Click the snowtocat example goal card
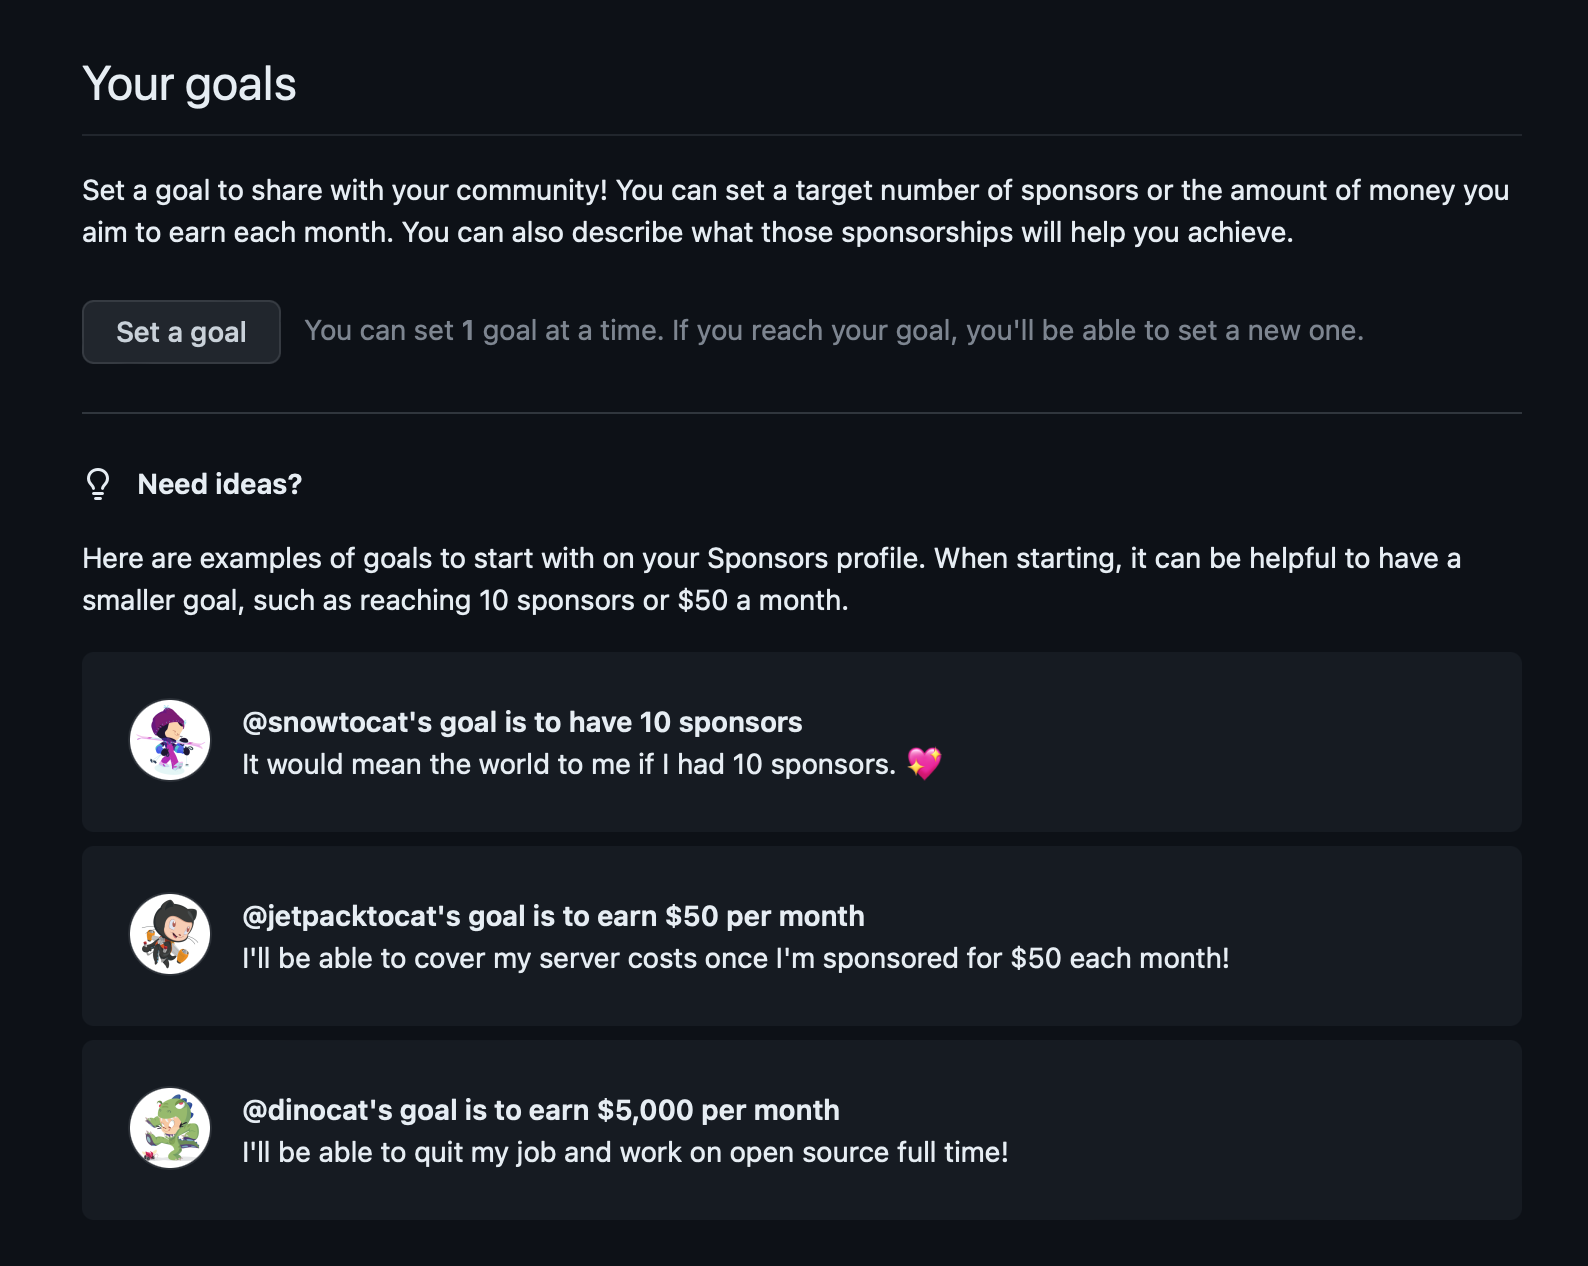Screen dimensions: 1588x1266 coord(802,742)
